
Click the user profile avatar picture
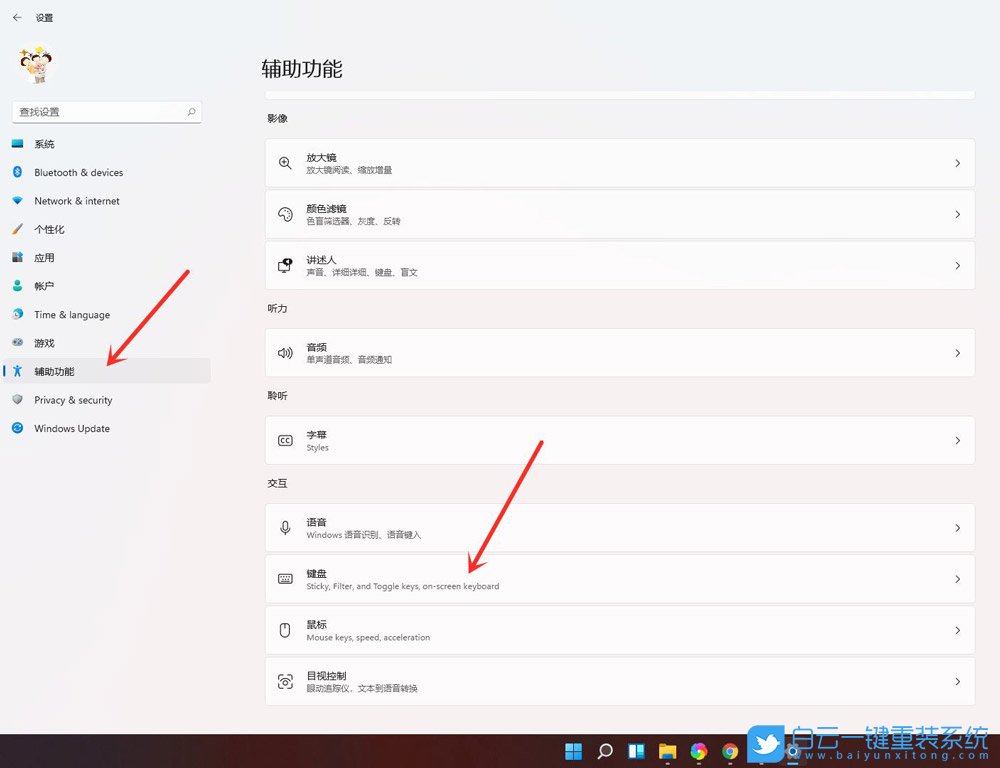[x=37, y=65]
